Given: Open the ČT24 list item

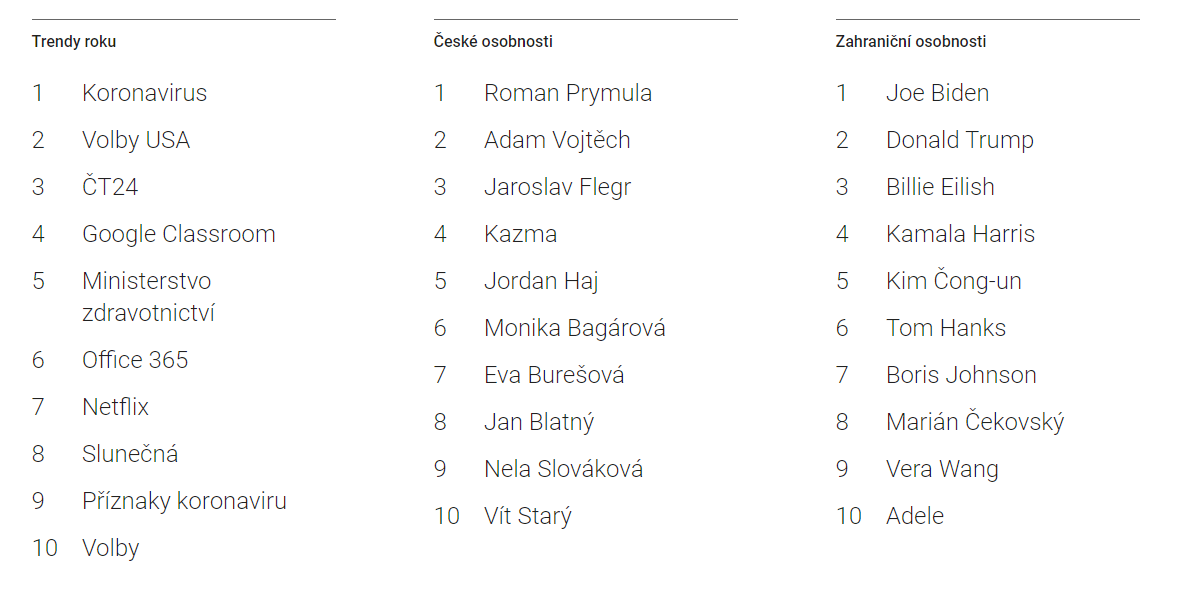Looking at the screenshot, I should coord(110,186).
